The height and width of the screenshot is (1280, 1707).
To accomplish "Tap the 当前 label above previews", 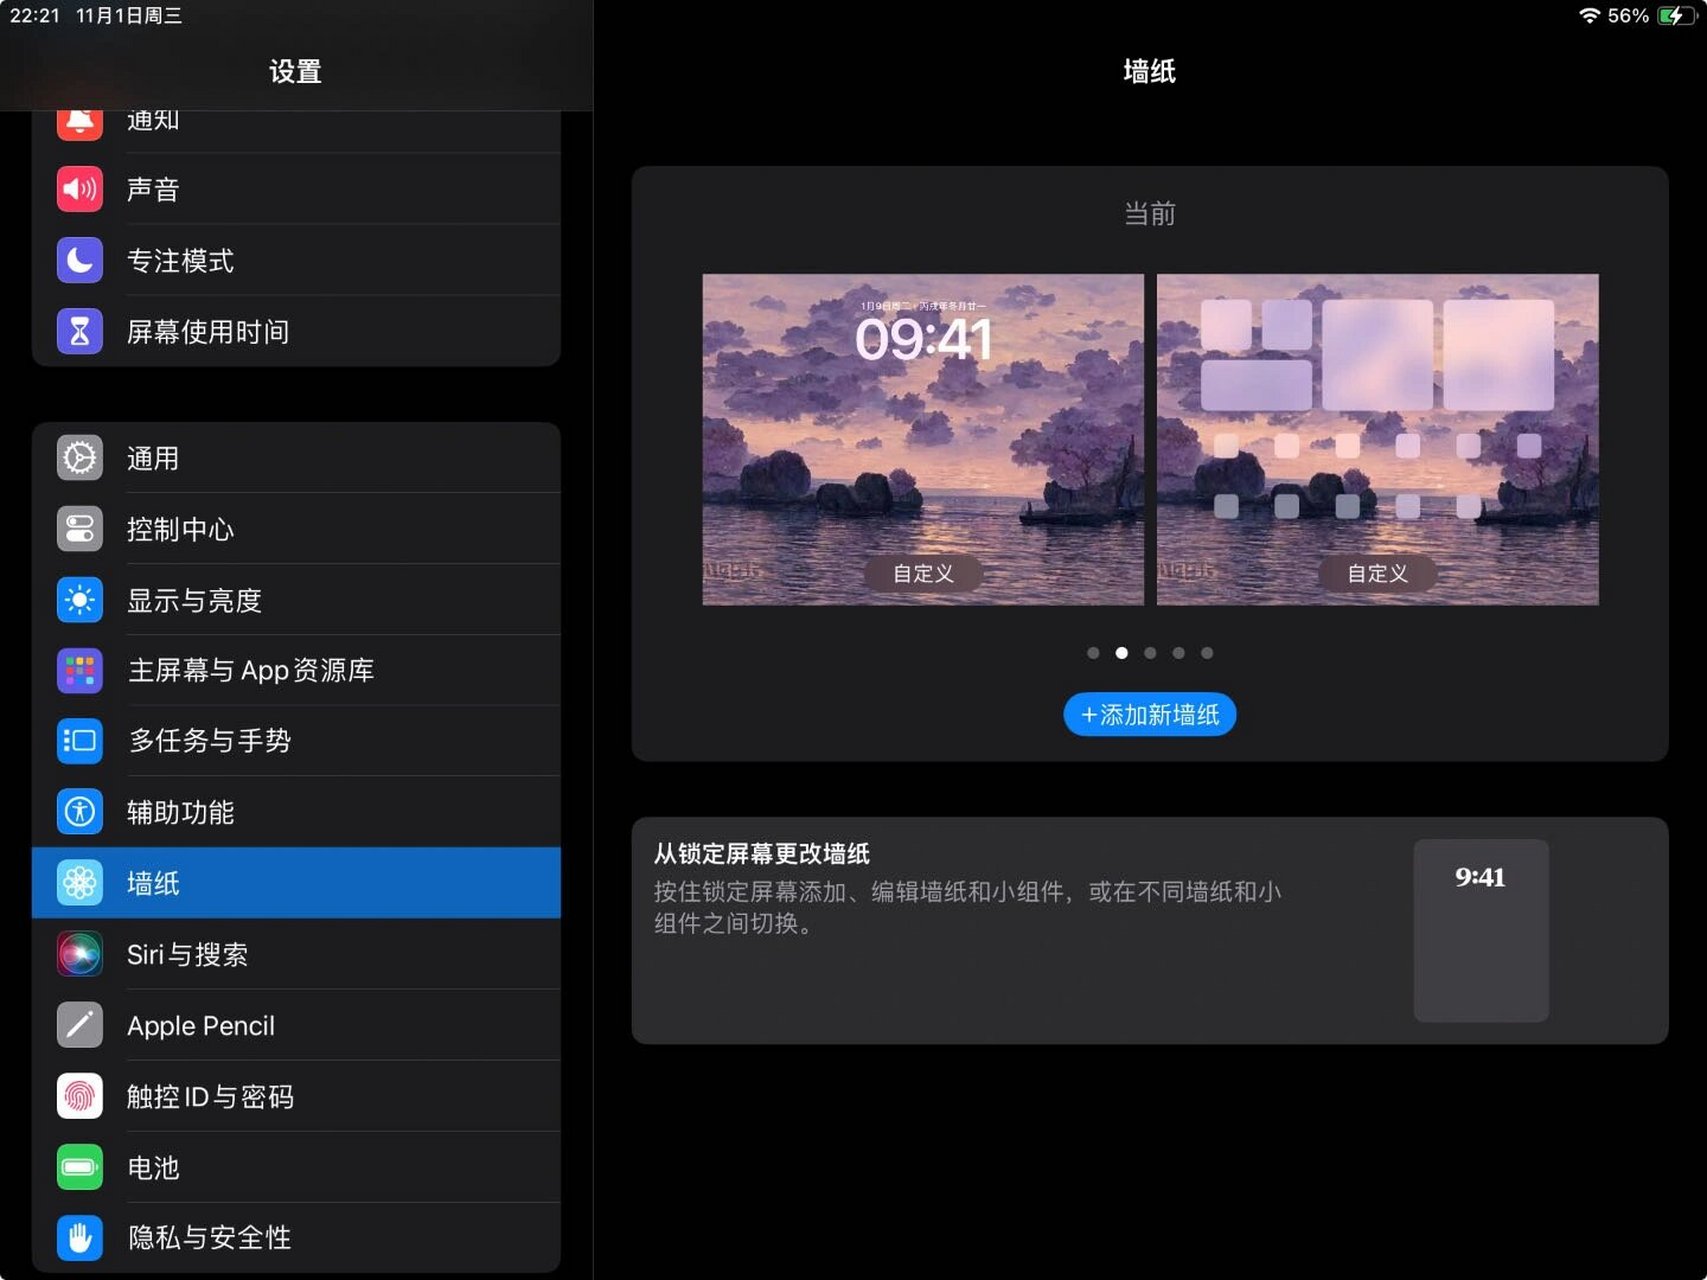I will point(1150,213).
